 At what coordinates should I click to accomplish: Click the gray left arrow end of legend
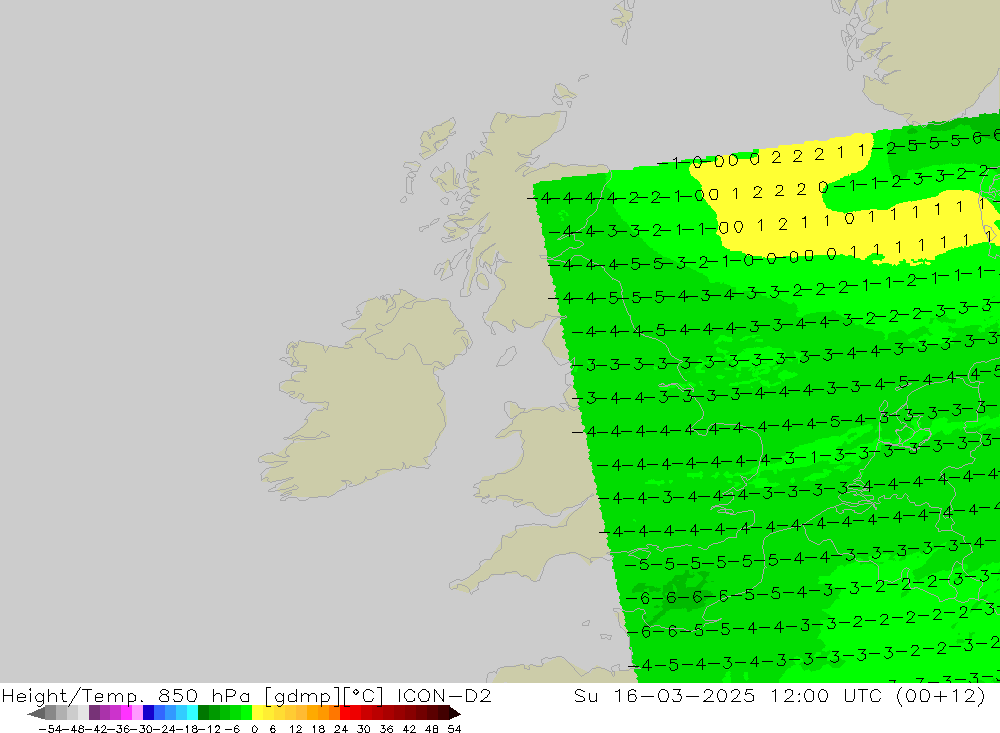point(36,713)
